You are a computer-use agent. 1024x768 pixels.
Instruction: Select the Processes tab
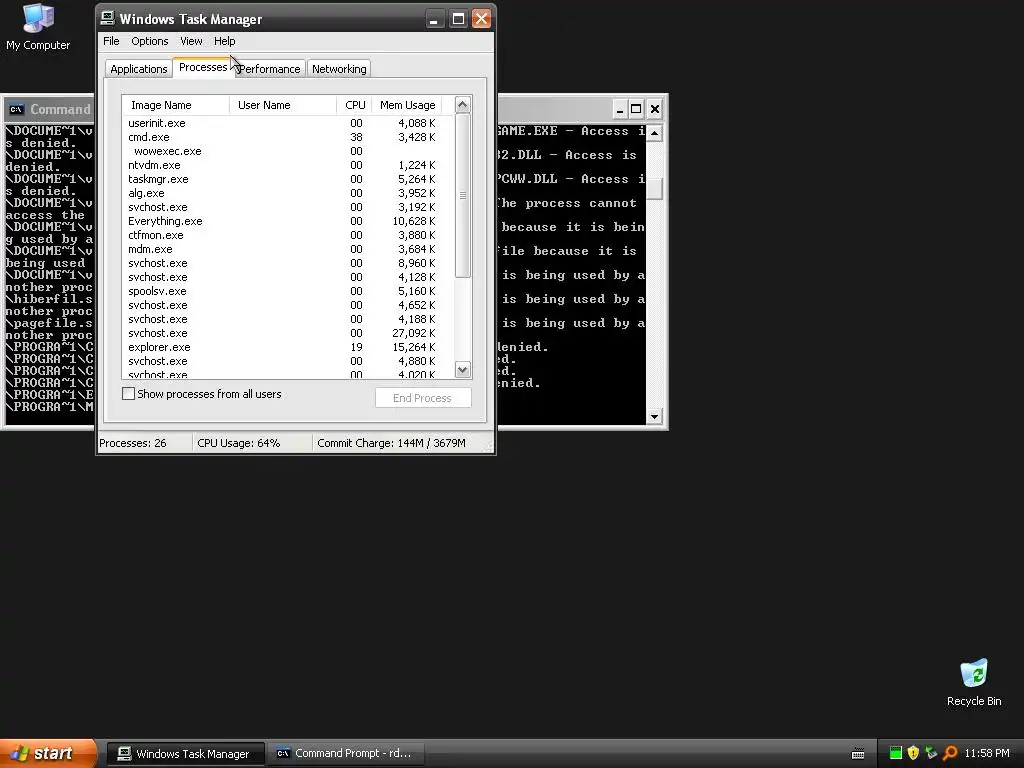point(203,67)
